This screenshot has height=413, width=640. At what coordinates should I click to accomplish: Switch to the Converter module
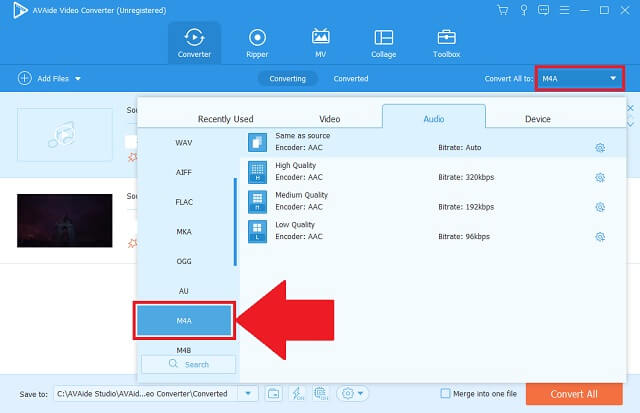(194, 43)
